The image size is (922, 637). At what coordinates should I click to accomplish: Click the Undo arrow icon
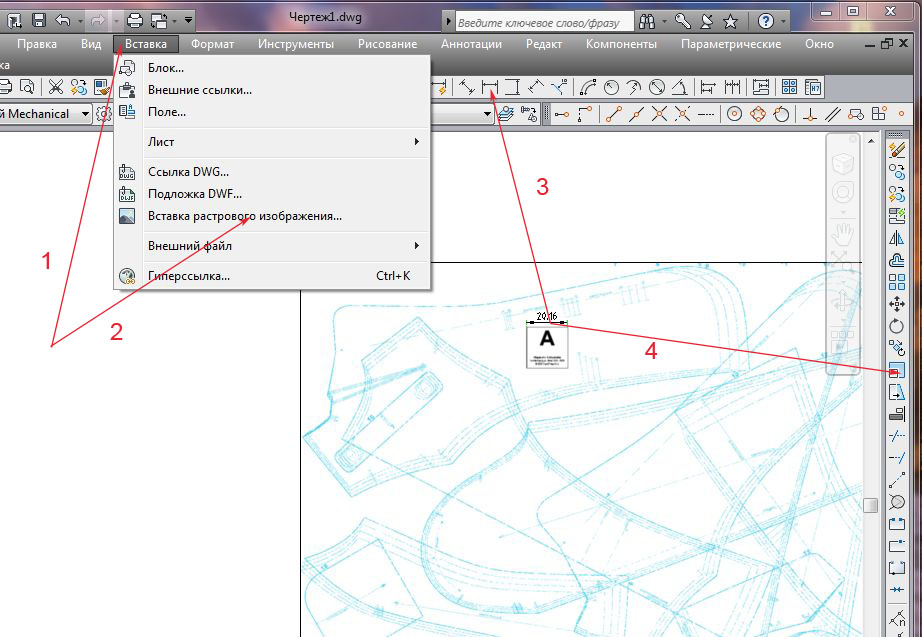[62, 19]
